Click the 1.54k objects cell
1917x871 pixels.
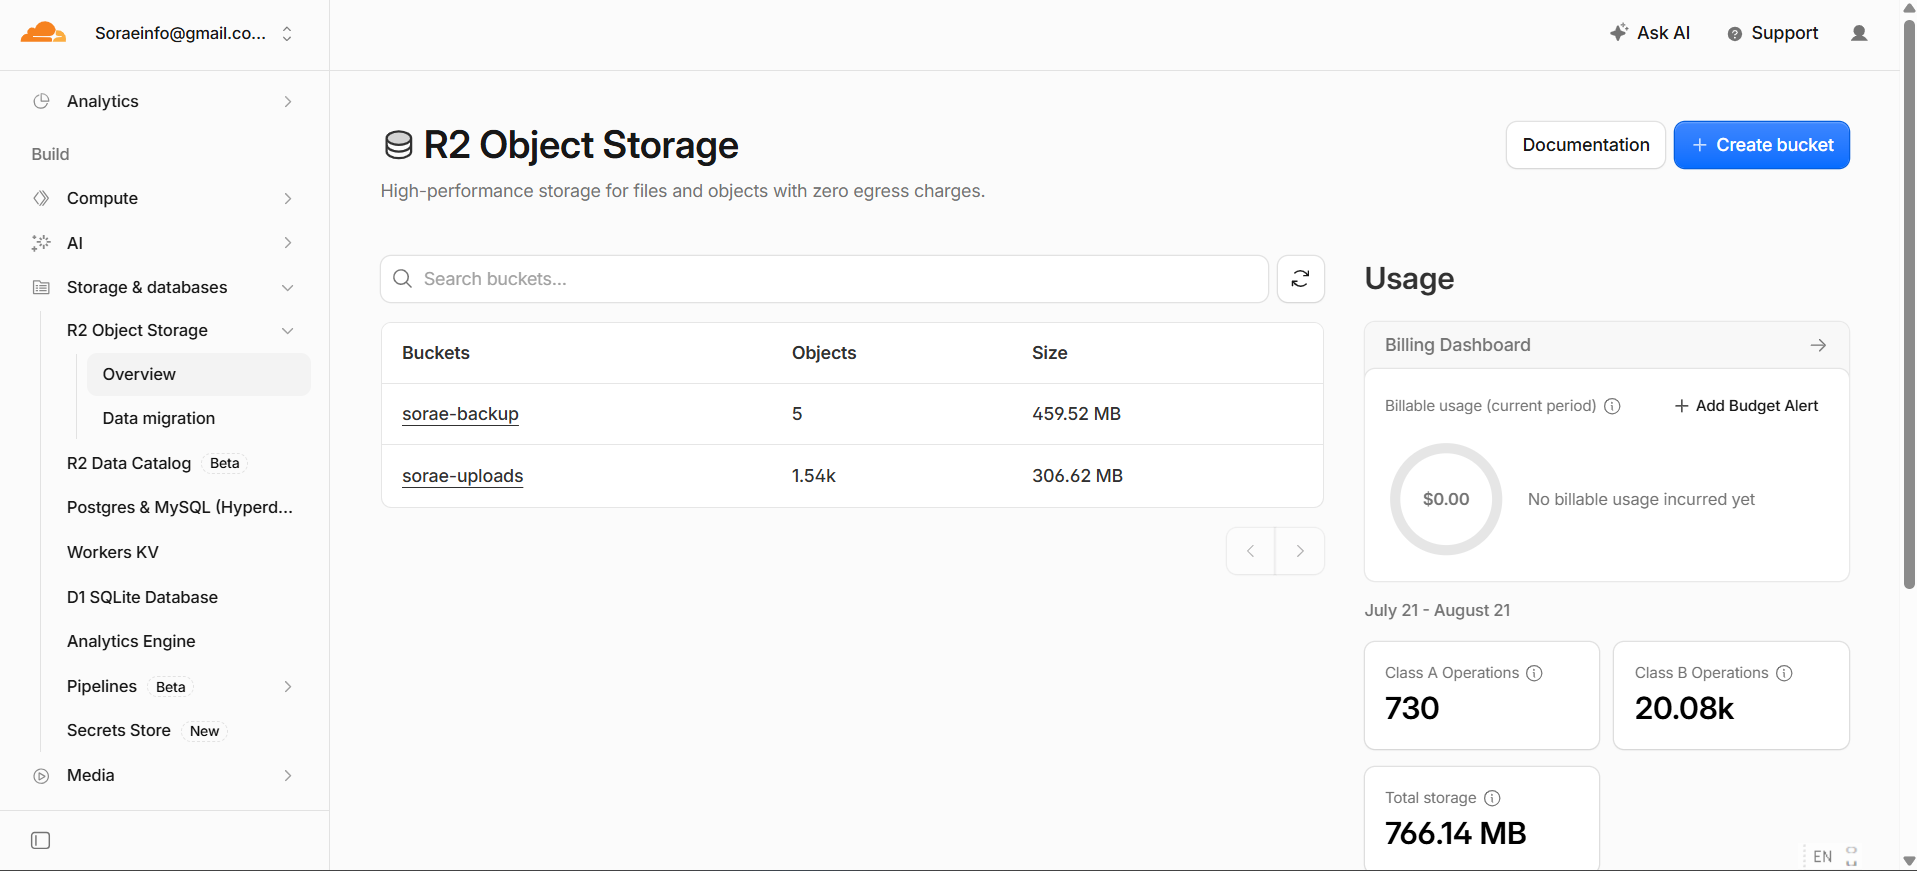pyautogui.click(x=814, y=476)
